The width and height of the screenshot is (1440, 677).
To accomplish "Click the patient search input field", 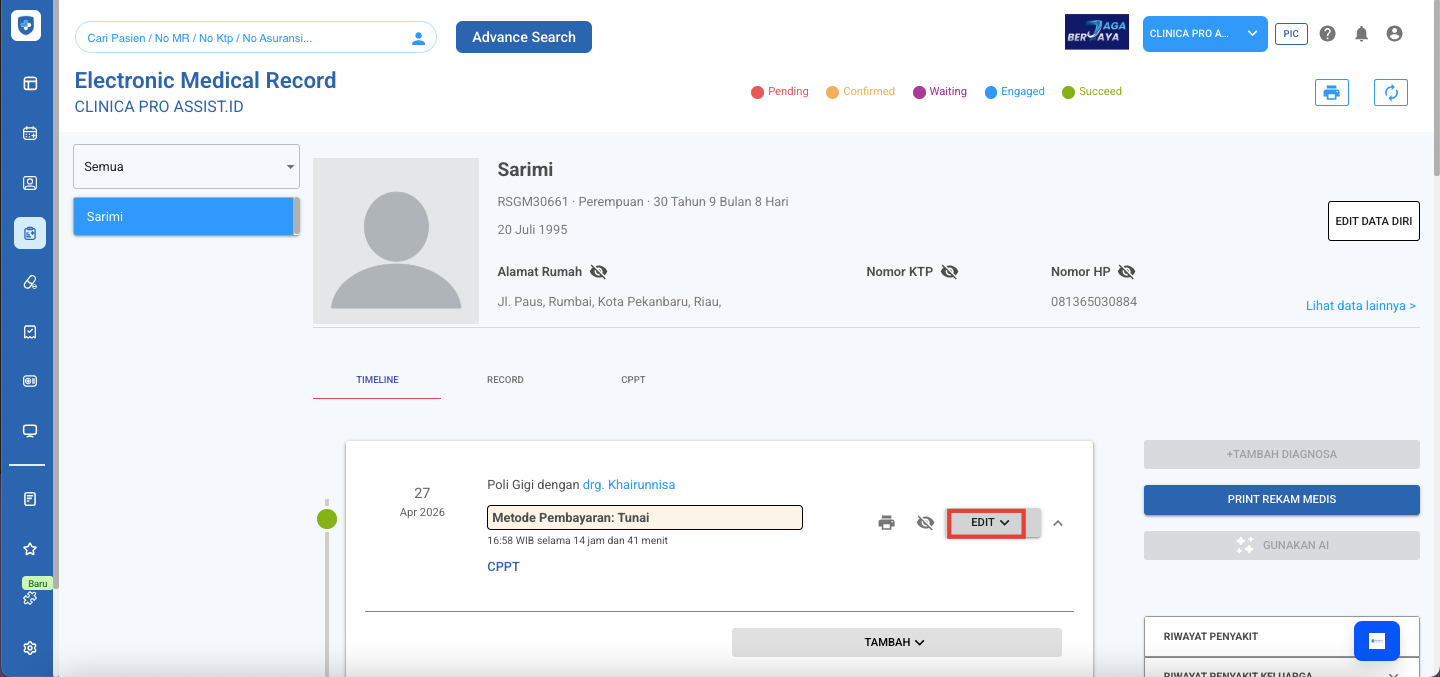I will [245, 38].
